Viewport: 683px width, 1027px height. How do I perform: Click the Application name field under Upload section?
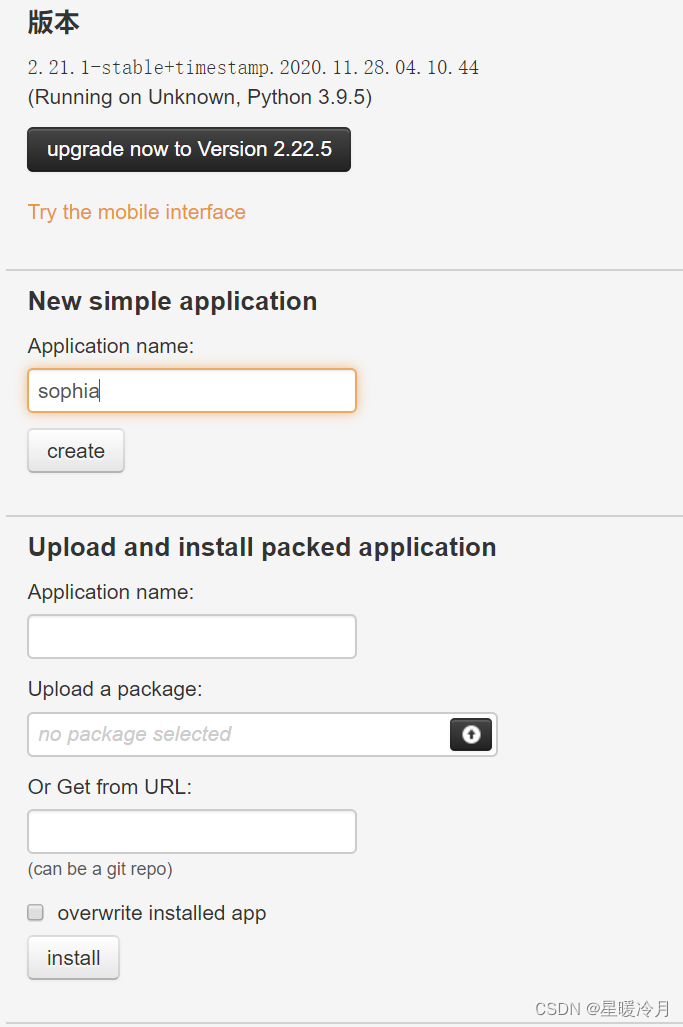point(192,637)
